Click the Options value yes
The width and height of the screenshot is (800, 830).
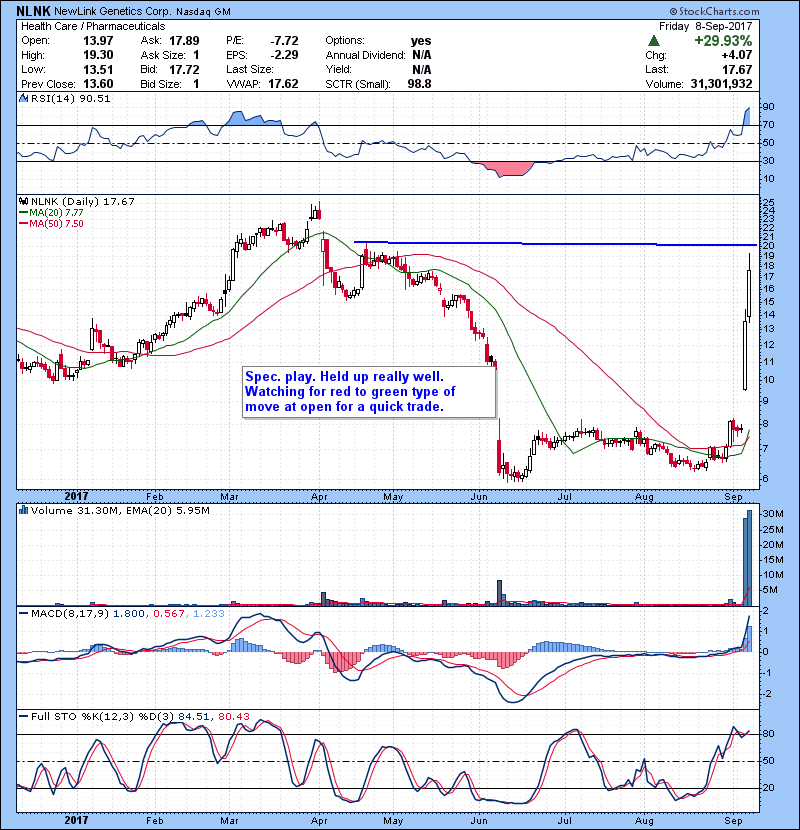(x=421, y=40)
